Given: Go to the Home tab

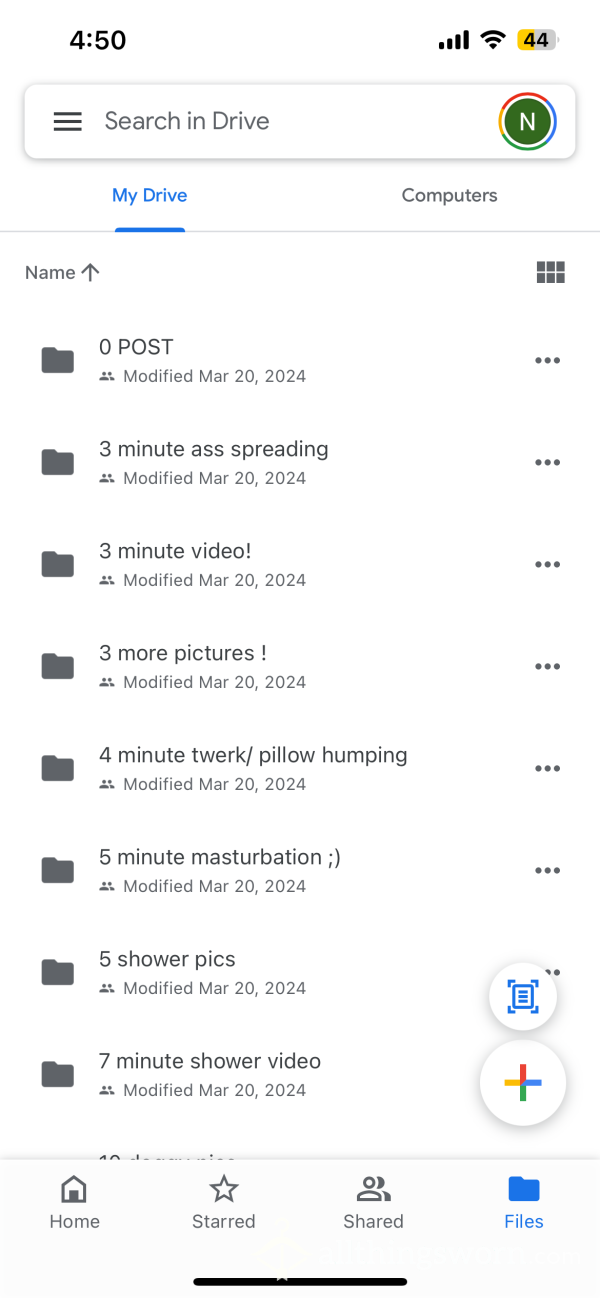Looking at the screenshot, I should [75, 1203].
